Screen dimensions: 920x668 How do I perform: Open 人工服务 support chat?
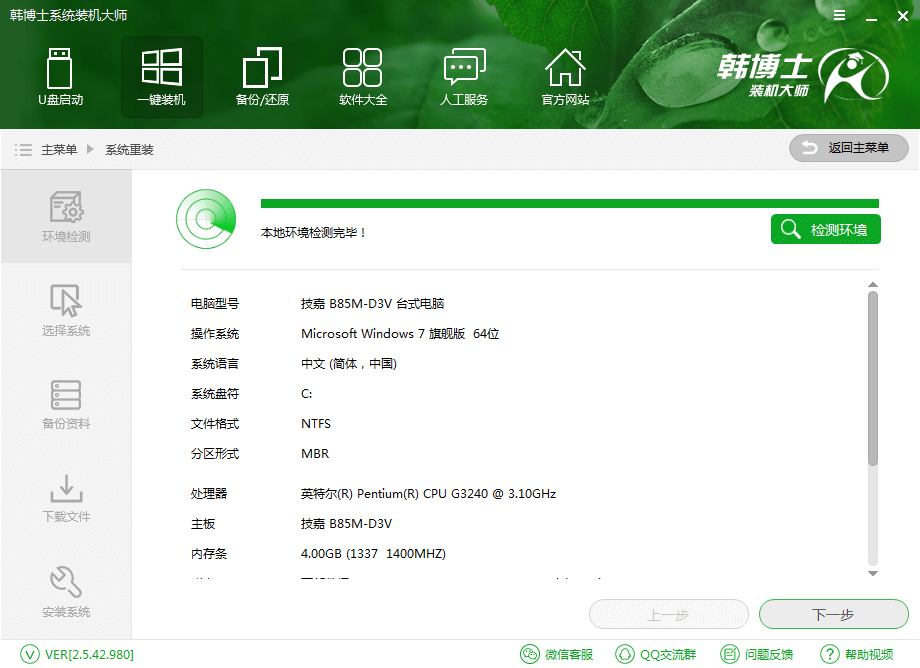[x=464, y=77]
